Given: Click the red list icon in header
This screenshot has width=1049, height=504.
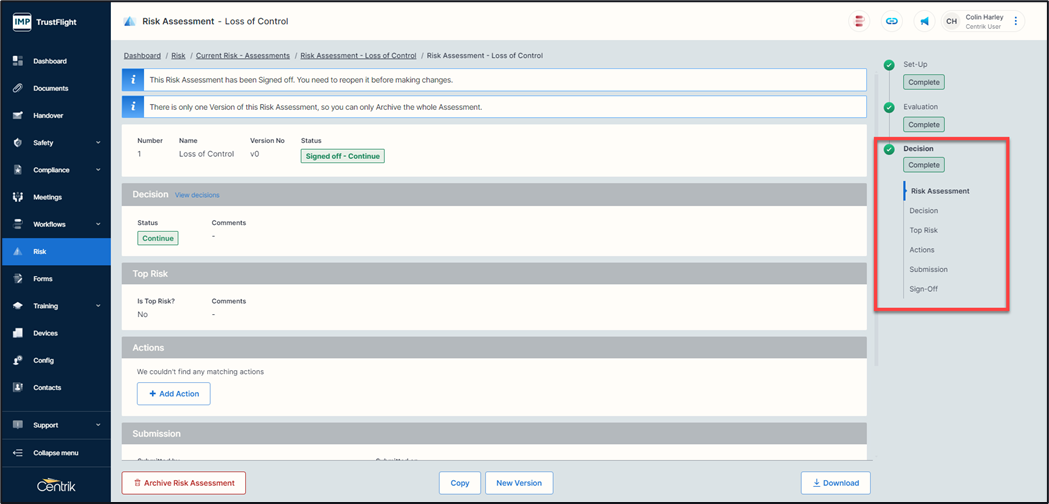Looking at the screenshot, I should 859,21.
